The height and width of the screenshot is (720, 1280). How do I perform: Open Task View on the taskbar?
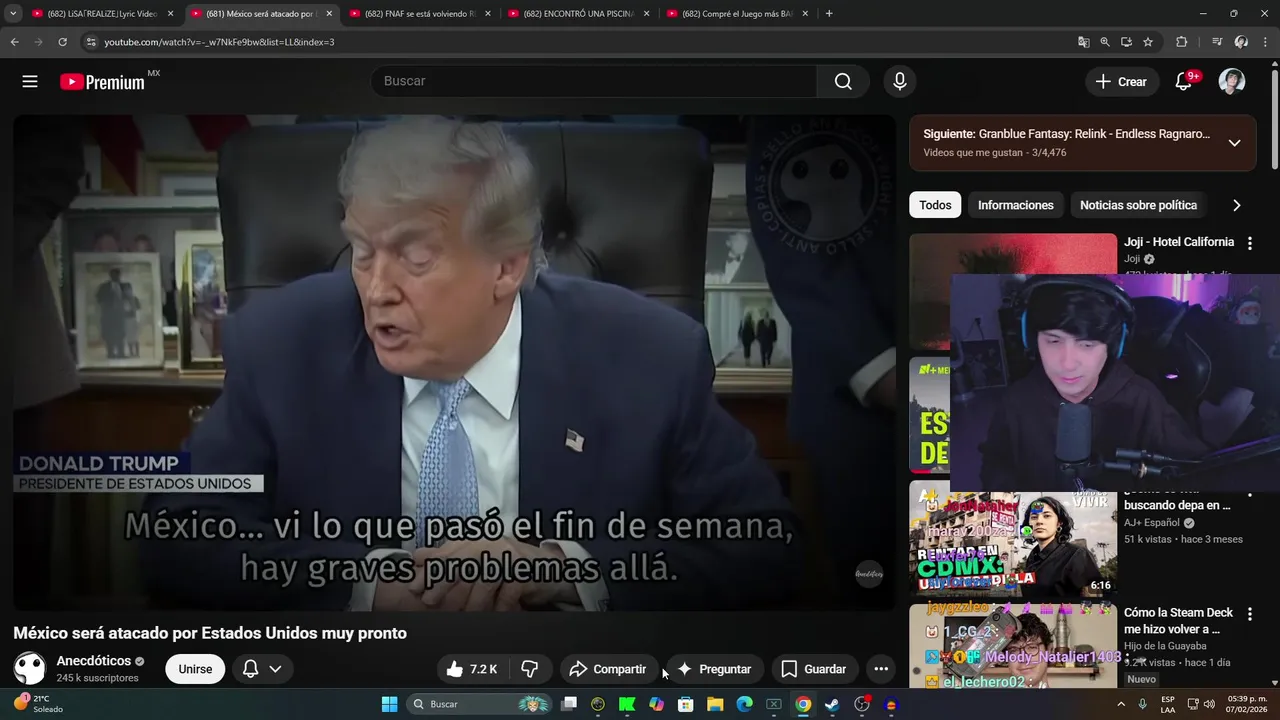tap(569, 704)
